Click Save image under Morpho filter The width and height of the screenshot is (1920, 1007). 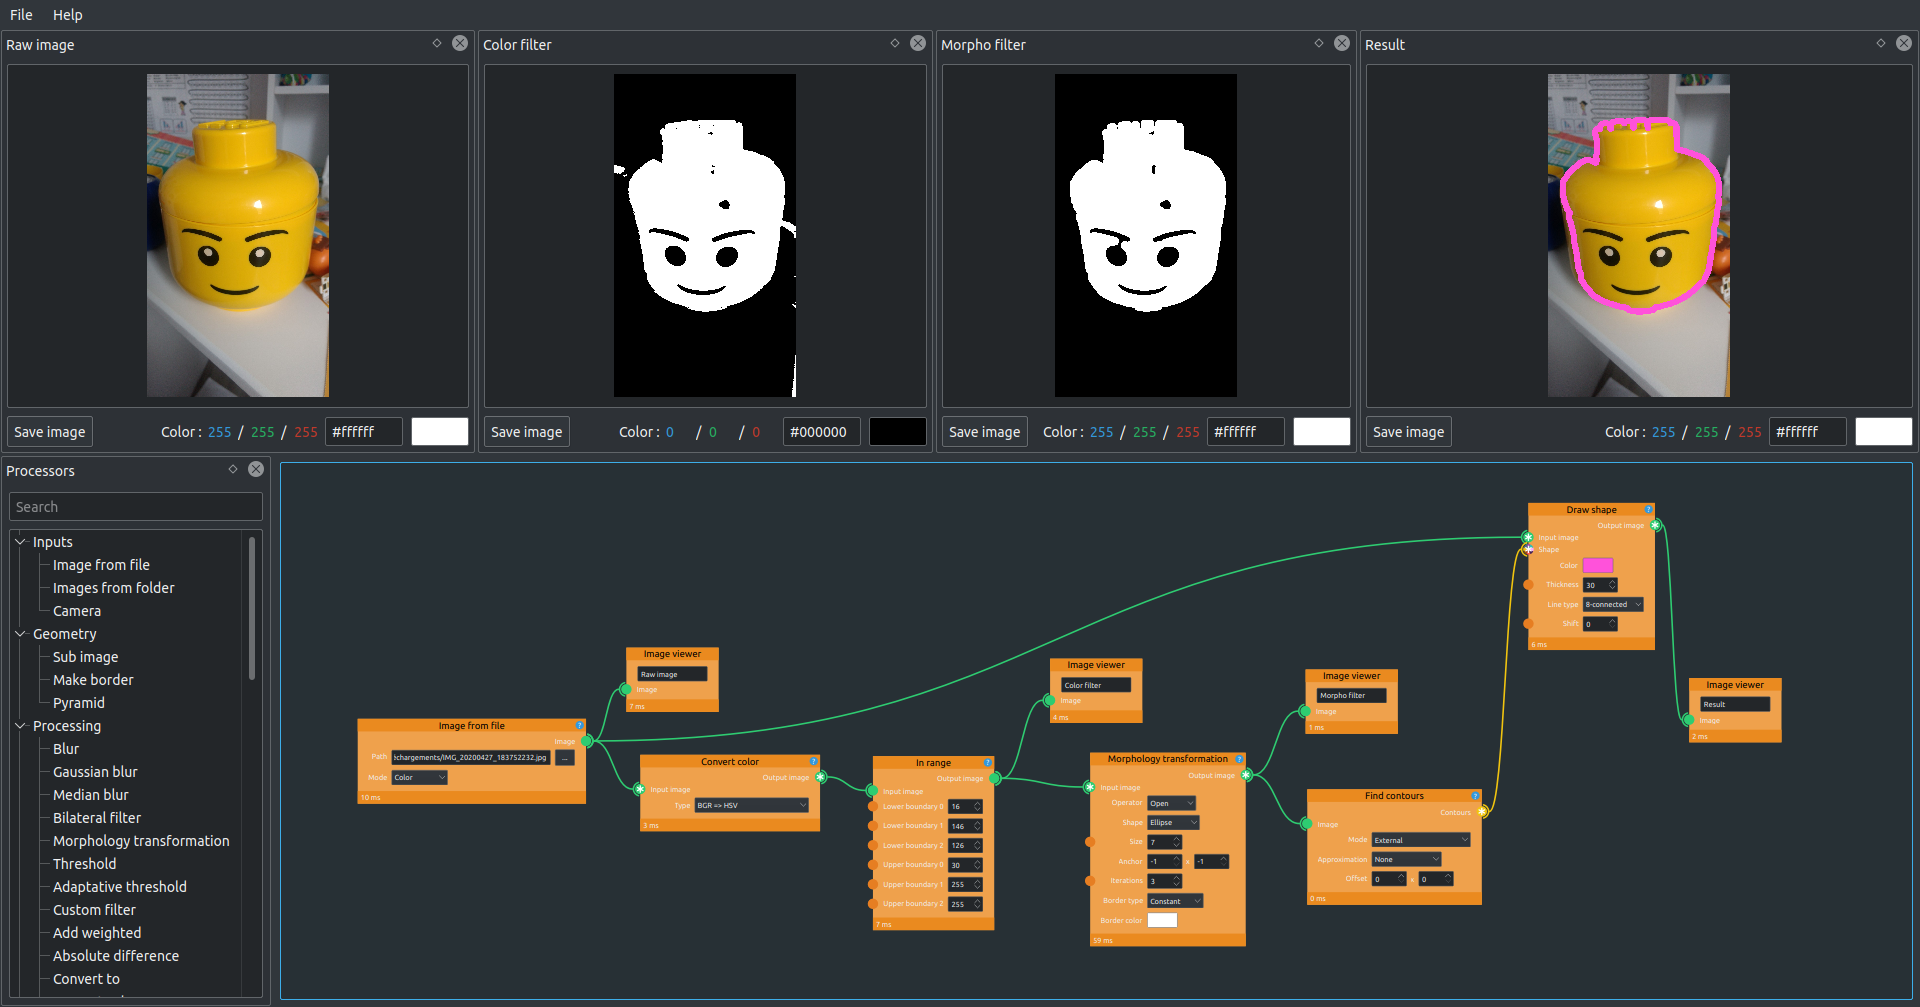[985, 432]
